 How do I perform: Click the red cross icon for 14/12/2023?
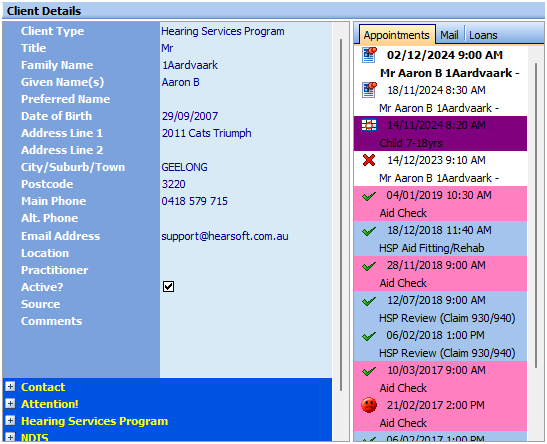point(369,160)
